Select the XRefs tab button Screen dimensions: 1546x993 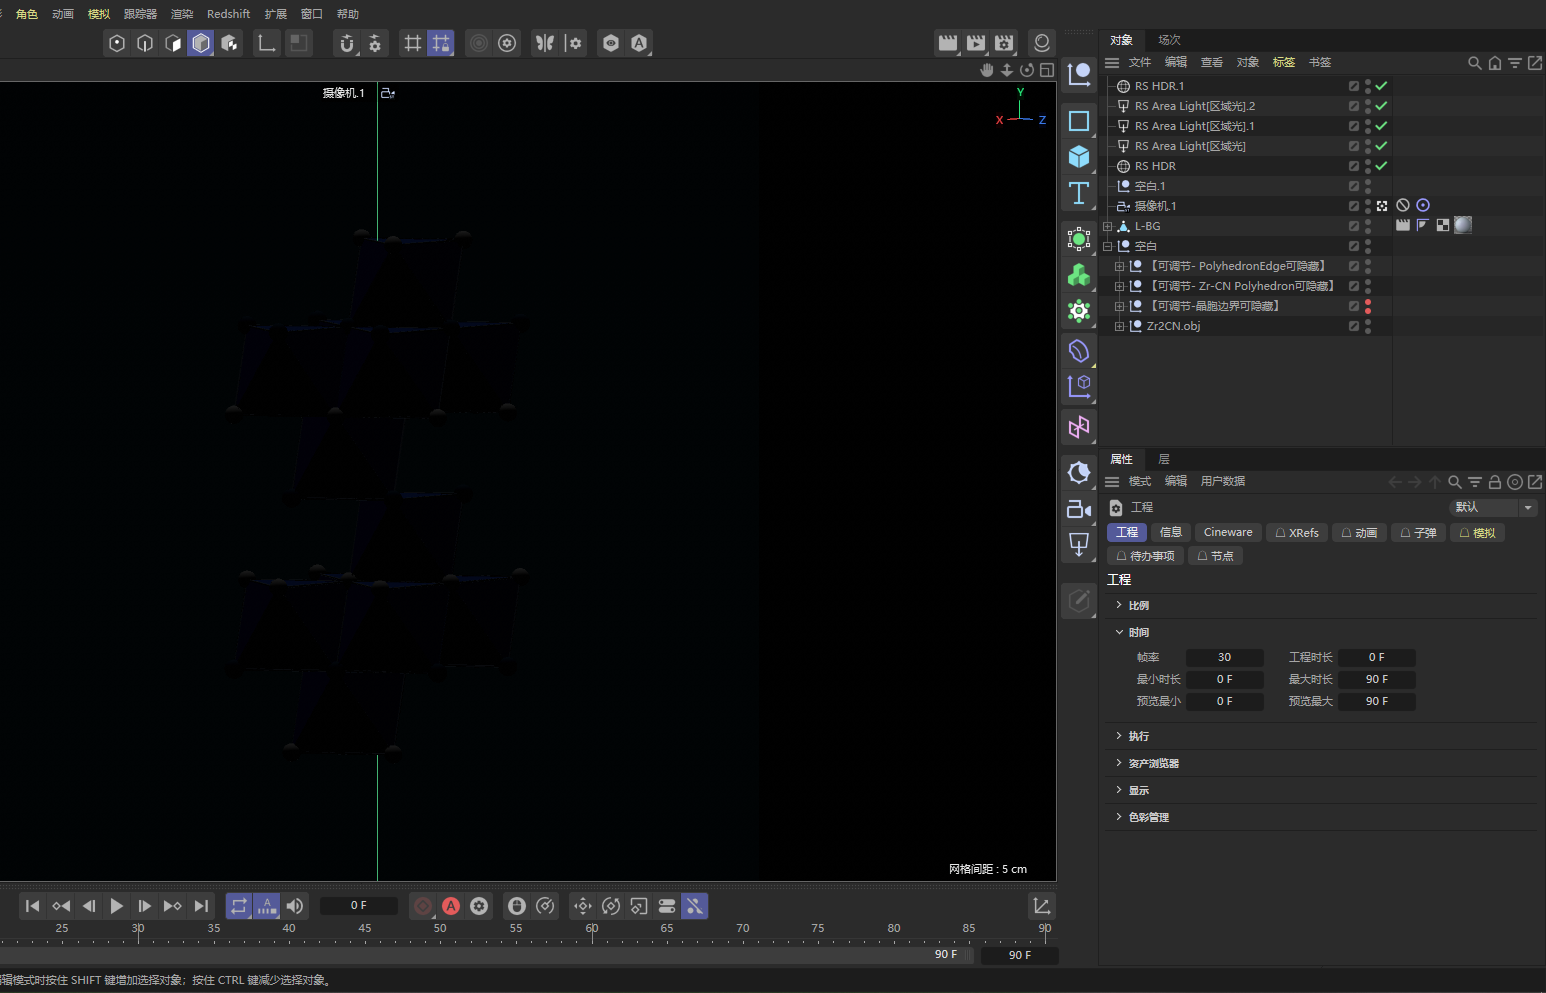pyautogui.click(x=1297, y=533)
